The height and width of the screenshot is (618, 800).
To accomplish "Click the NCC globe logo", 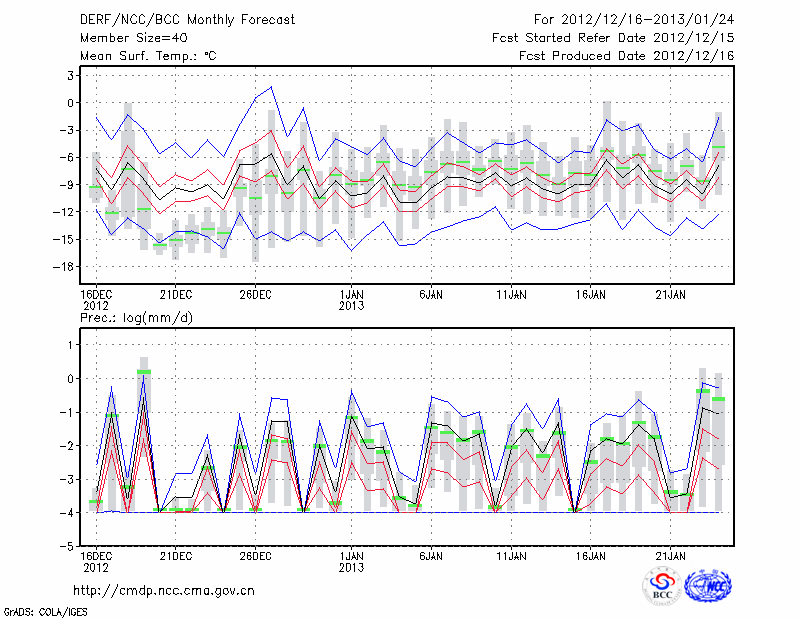I will pos(711,586).
